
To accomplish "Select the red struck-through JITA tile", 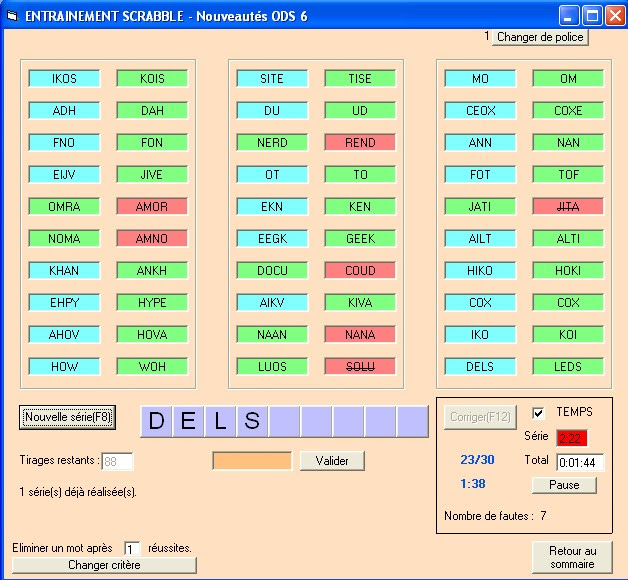I will point(568,207).
